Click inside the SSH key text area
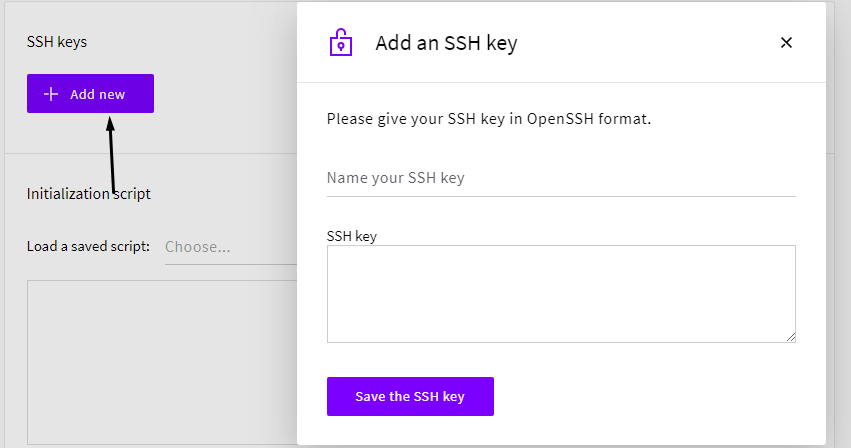 tap(561, 294)
